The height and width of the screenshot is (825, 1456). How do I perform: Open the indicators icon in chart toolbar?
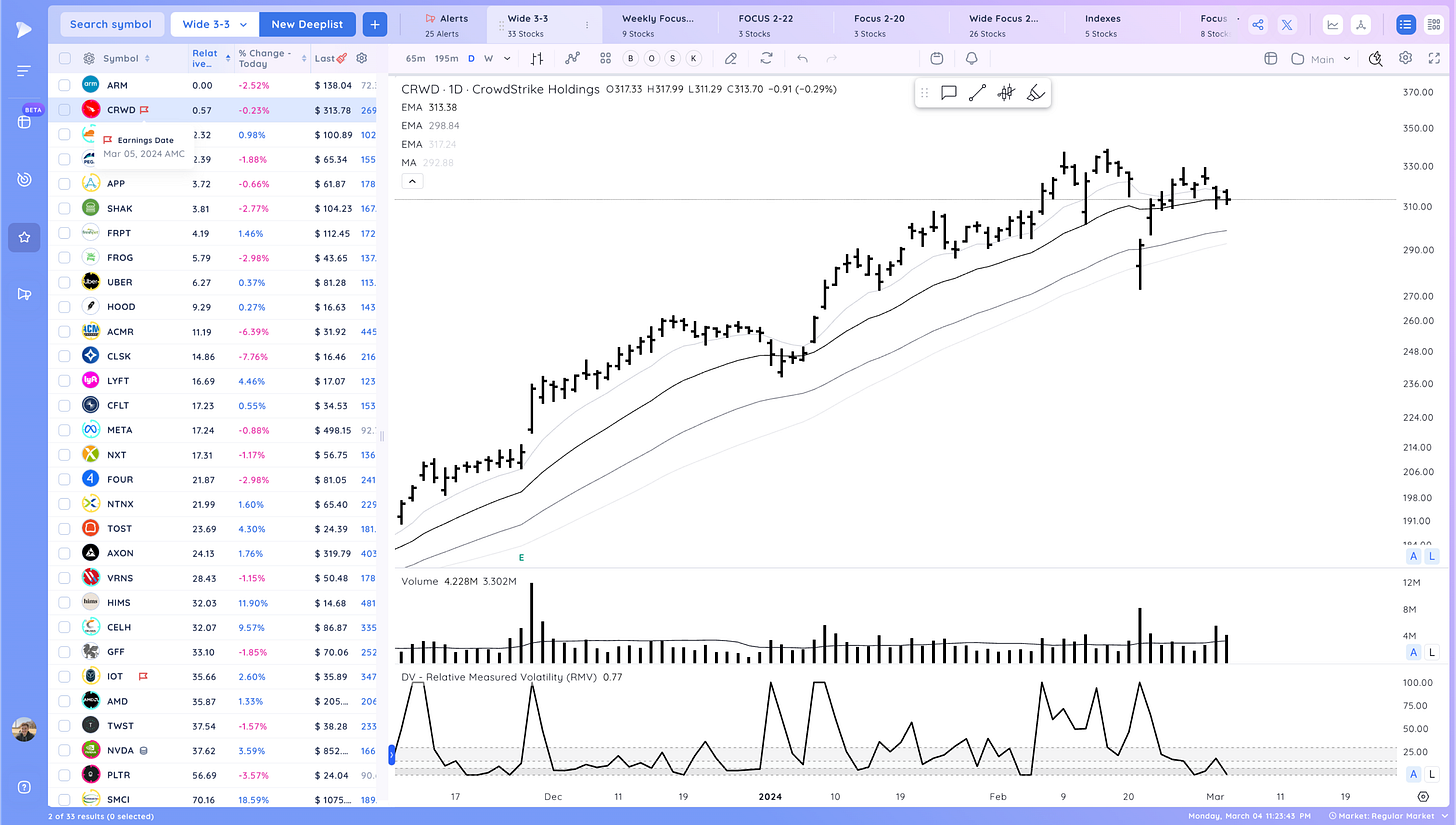(x=572, y=59)
